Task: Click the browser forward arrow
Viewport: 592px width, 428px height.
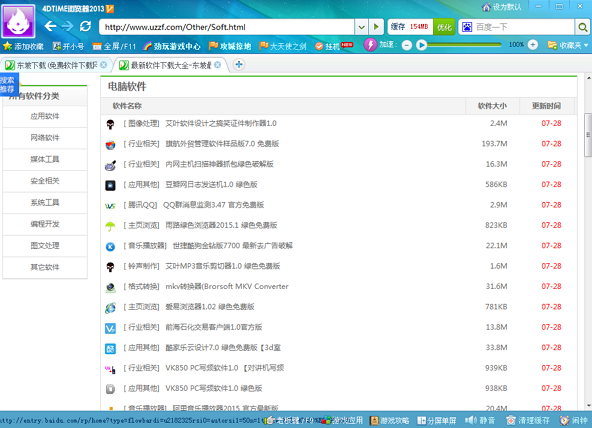Action: click(x=68, y=26)
